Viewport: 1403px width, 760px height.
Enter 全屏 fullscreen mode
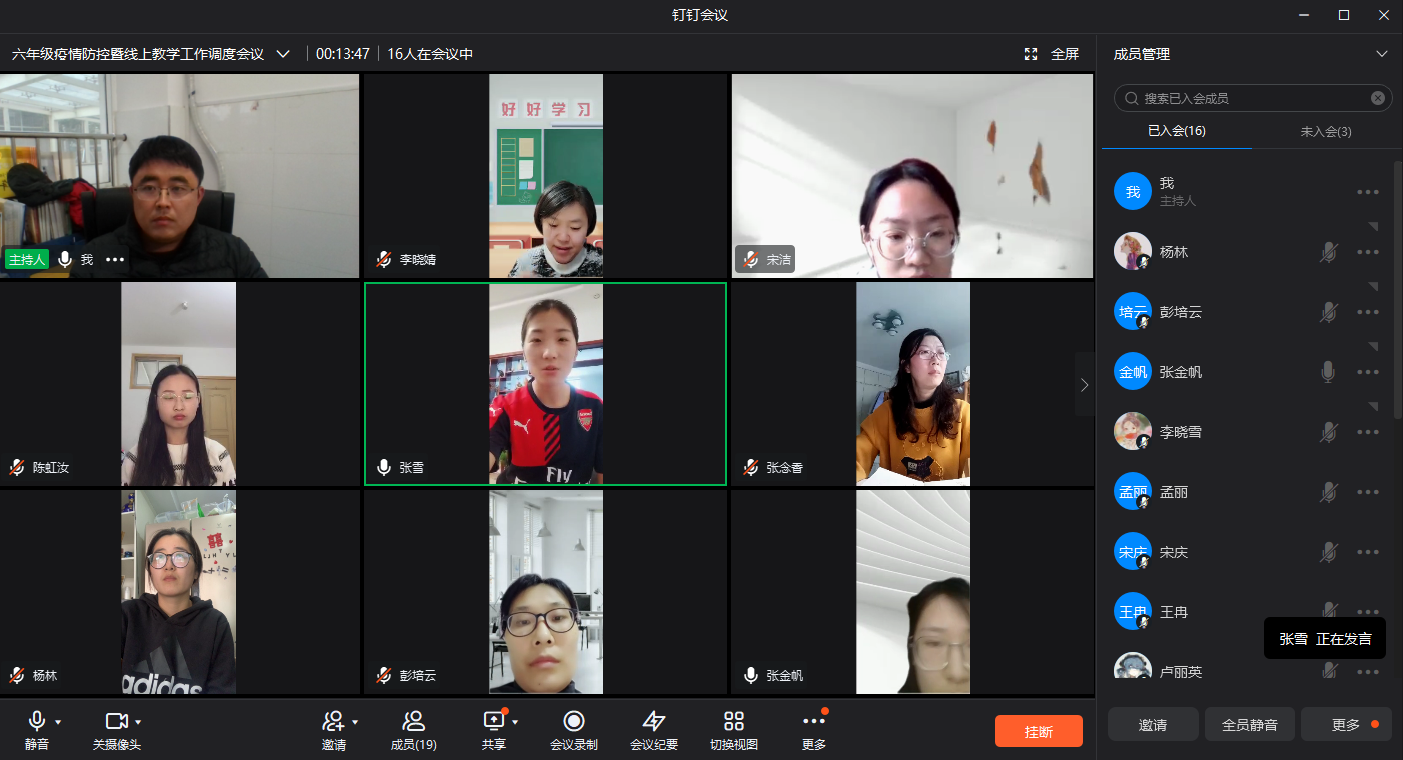click(x=1052, y=54)
